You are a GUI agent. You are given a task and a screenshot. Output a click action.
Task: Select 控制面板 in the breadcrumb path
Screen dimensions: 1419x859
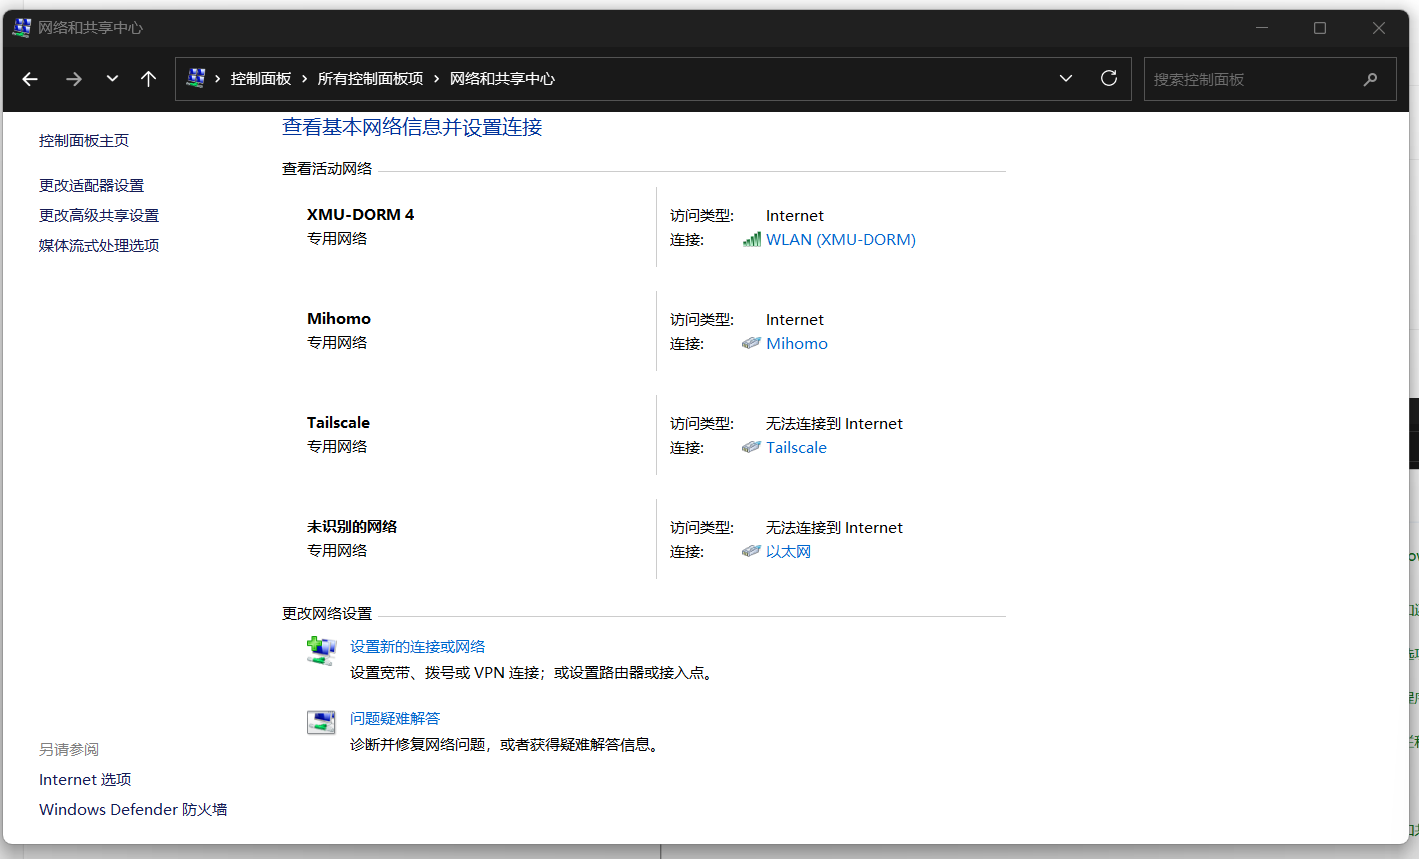[261, 79]
